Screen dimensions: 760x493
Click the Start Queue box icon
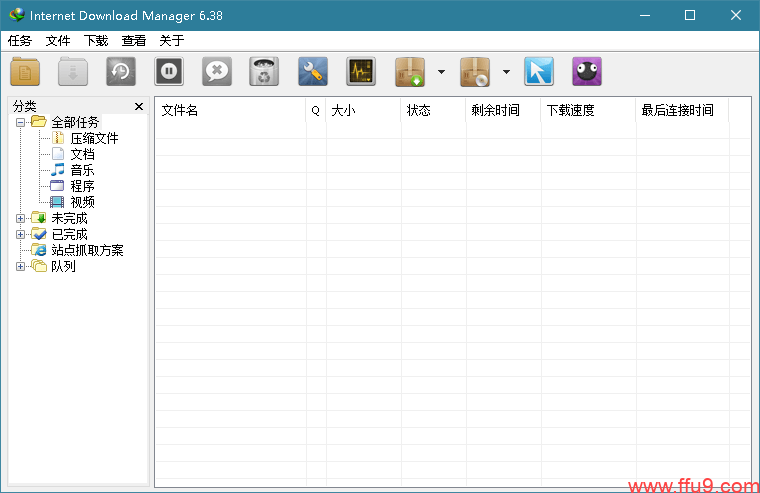point(410,72)
